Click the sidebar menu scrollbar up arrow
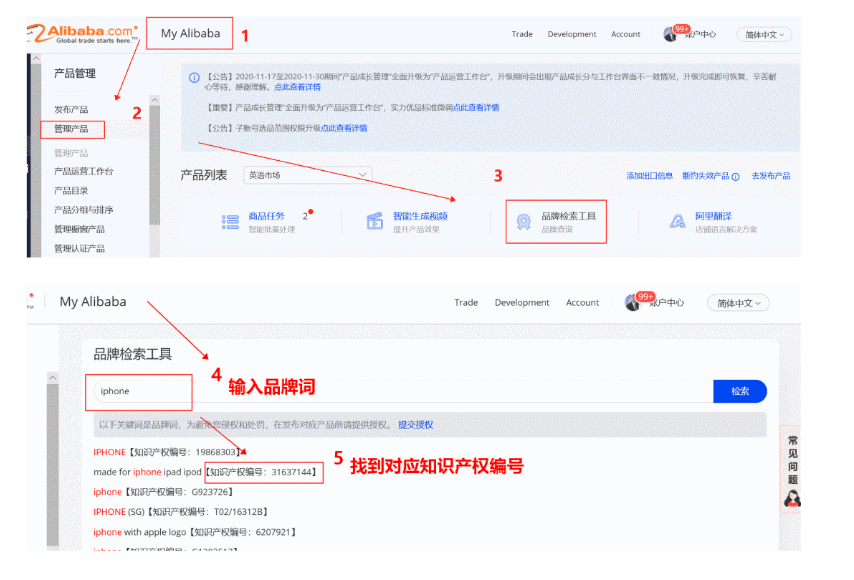The height and width of the screenshot is (580, 854). coord(155,100)
